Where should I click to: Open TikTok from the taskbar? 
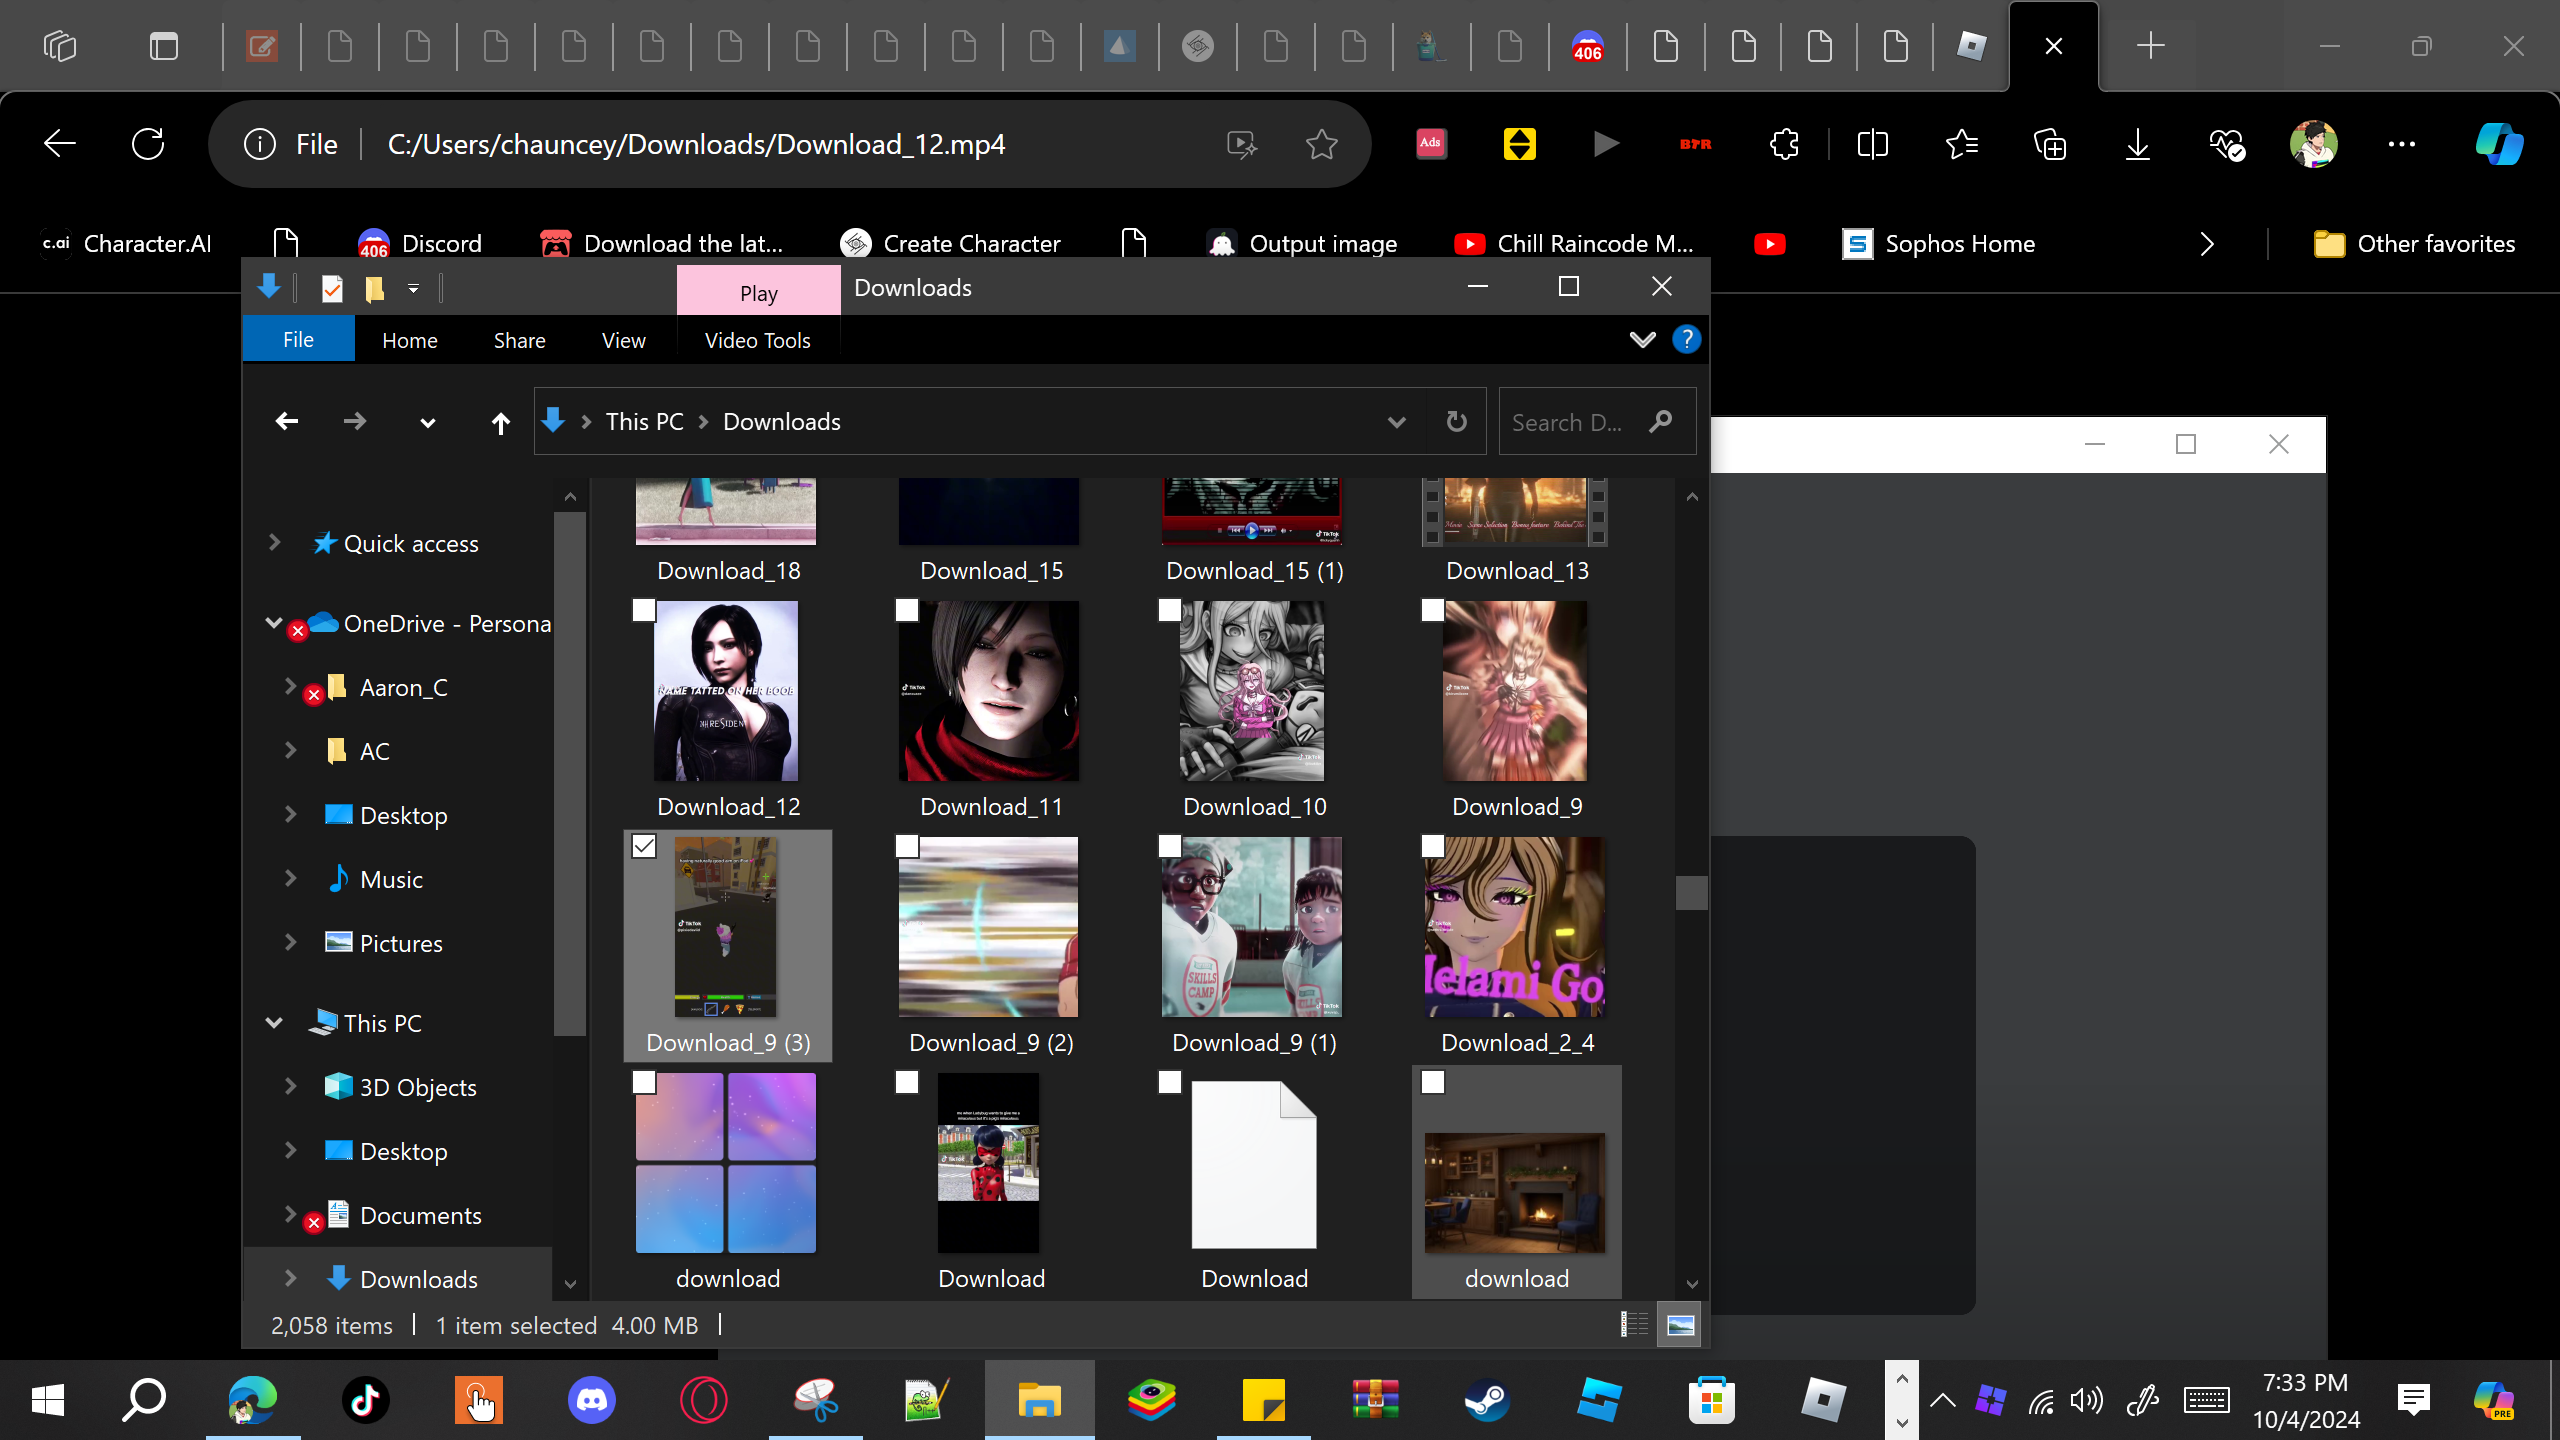[x=366, y=1400]
